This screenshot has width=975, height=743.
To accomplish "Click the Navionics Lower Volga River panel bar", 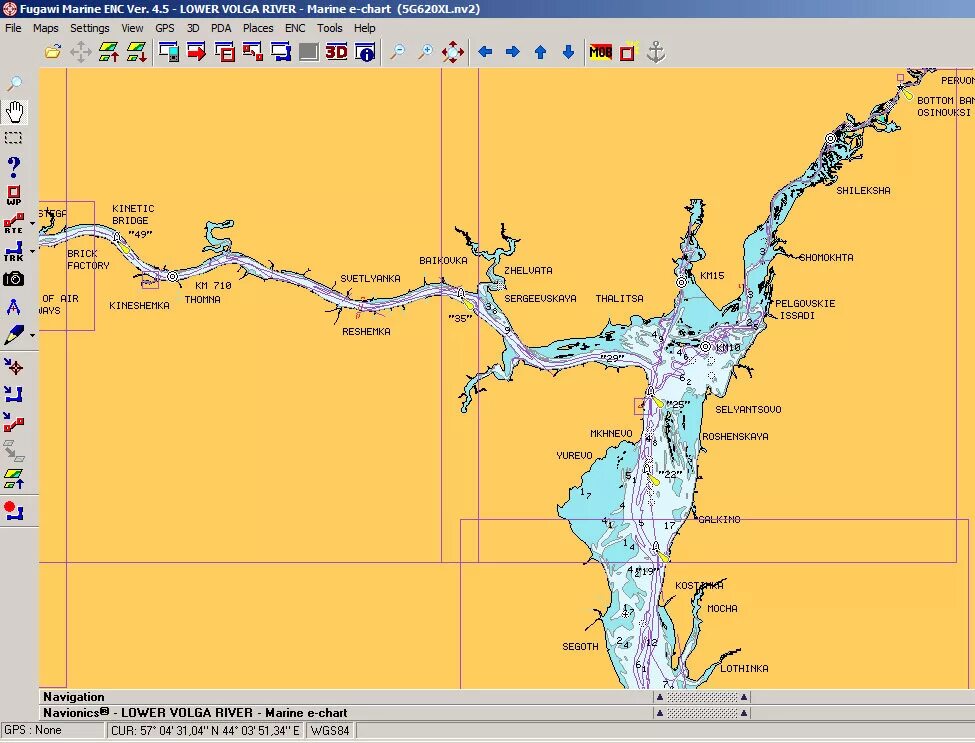I will pyautogui.click(x=507, y=713).
